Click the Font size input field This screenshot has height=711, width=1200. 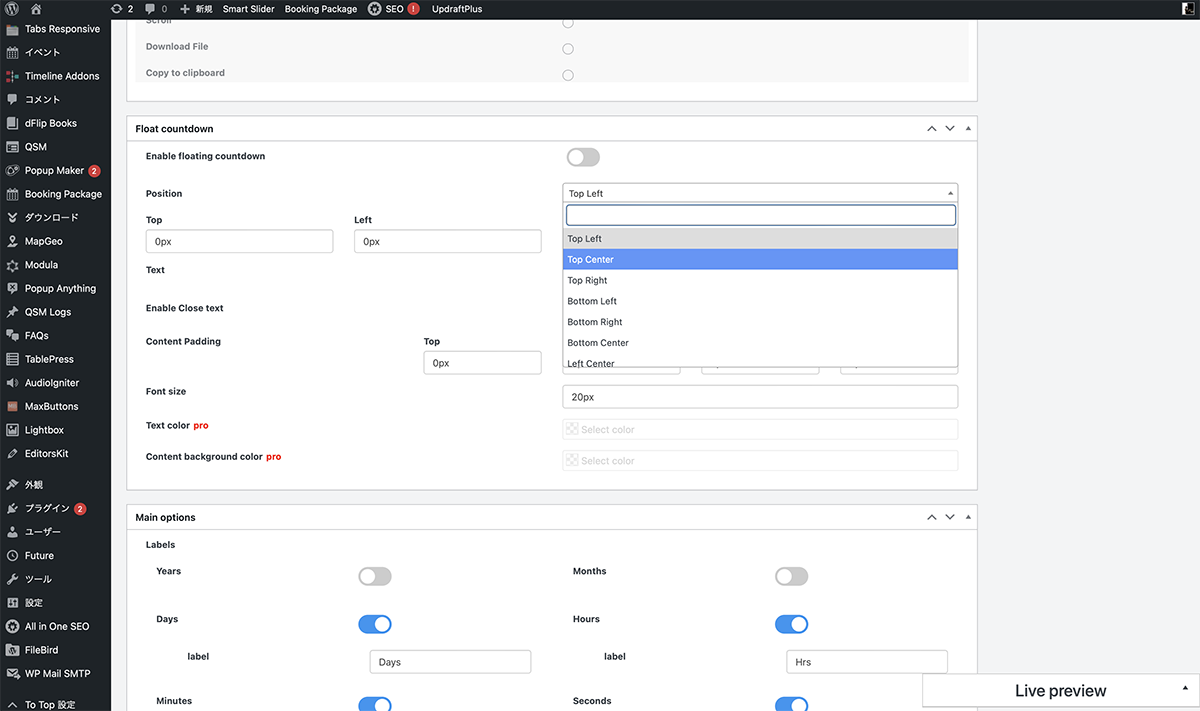tap(760, 397)
